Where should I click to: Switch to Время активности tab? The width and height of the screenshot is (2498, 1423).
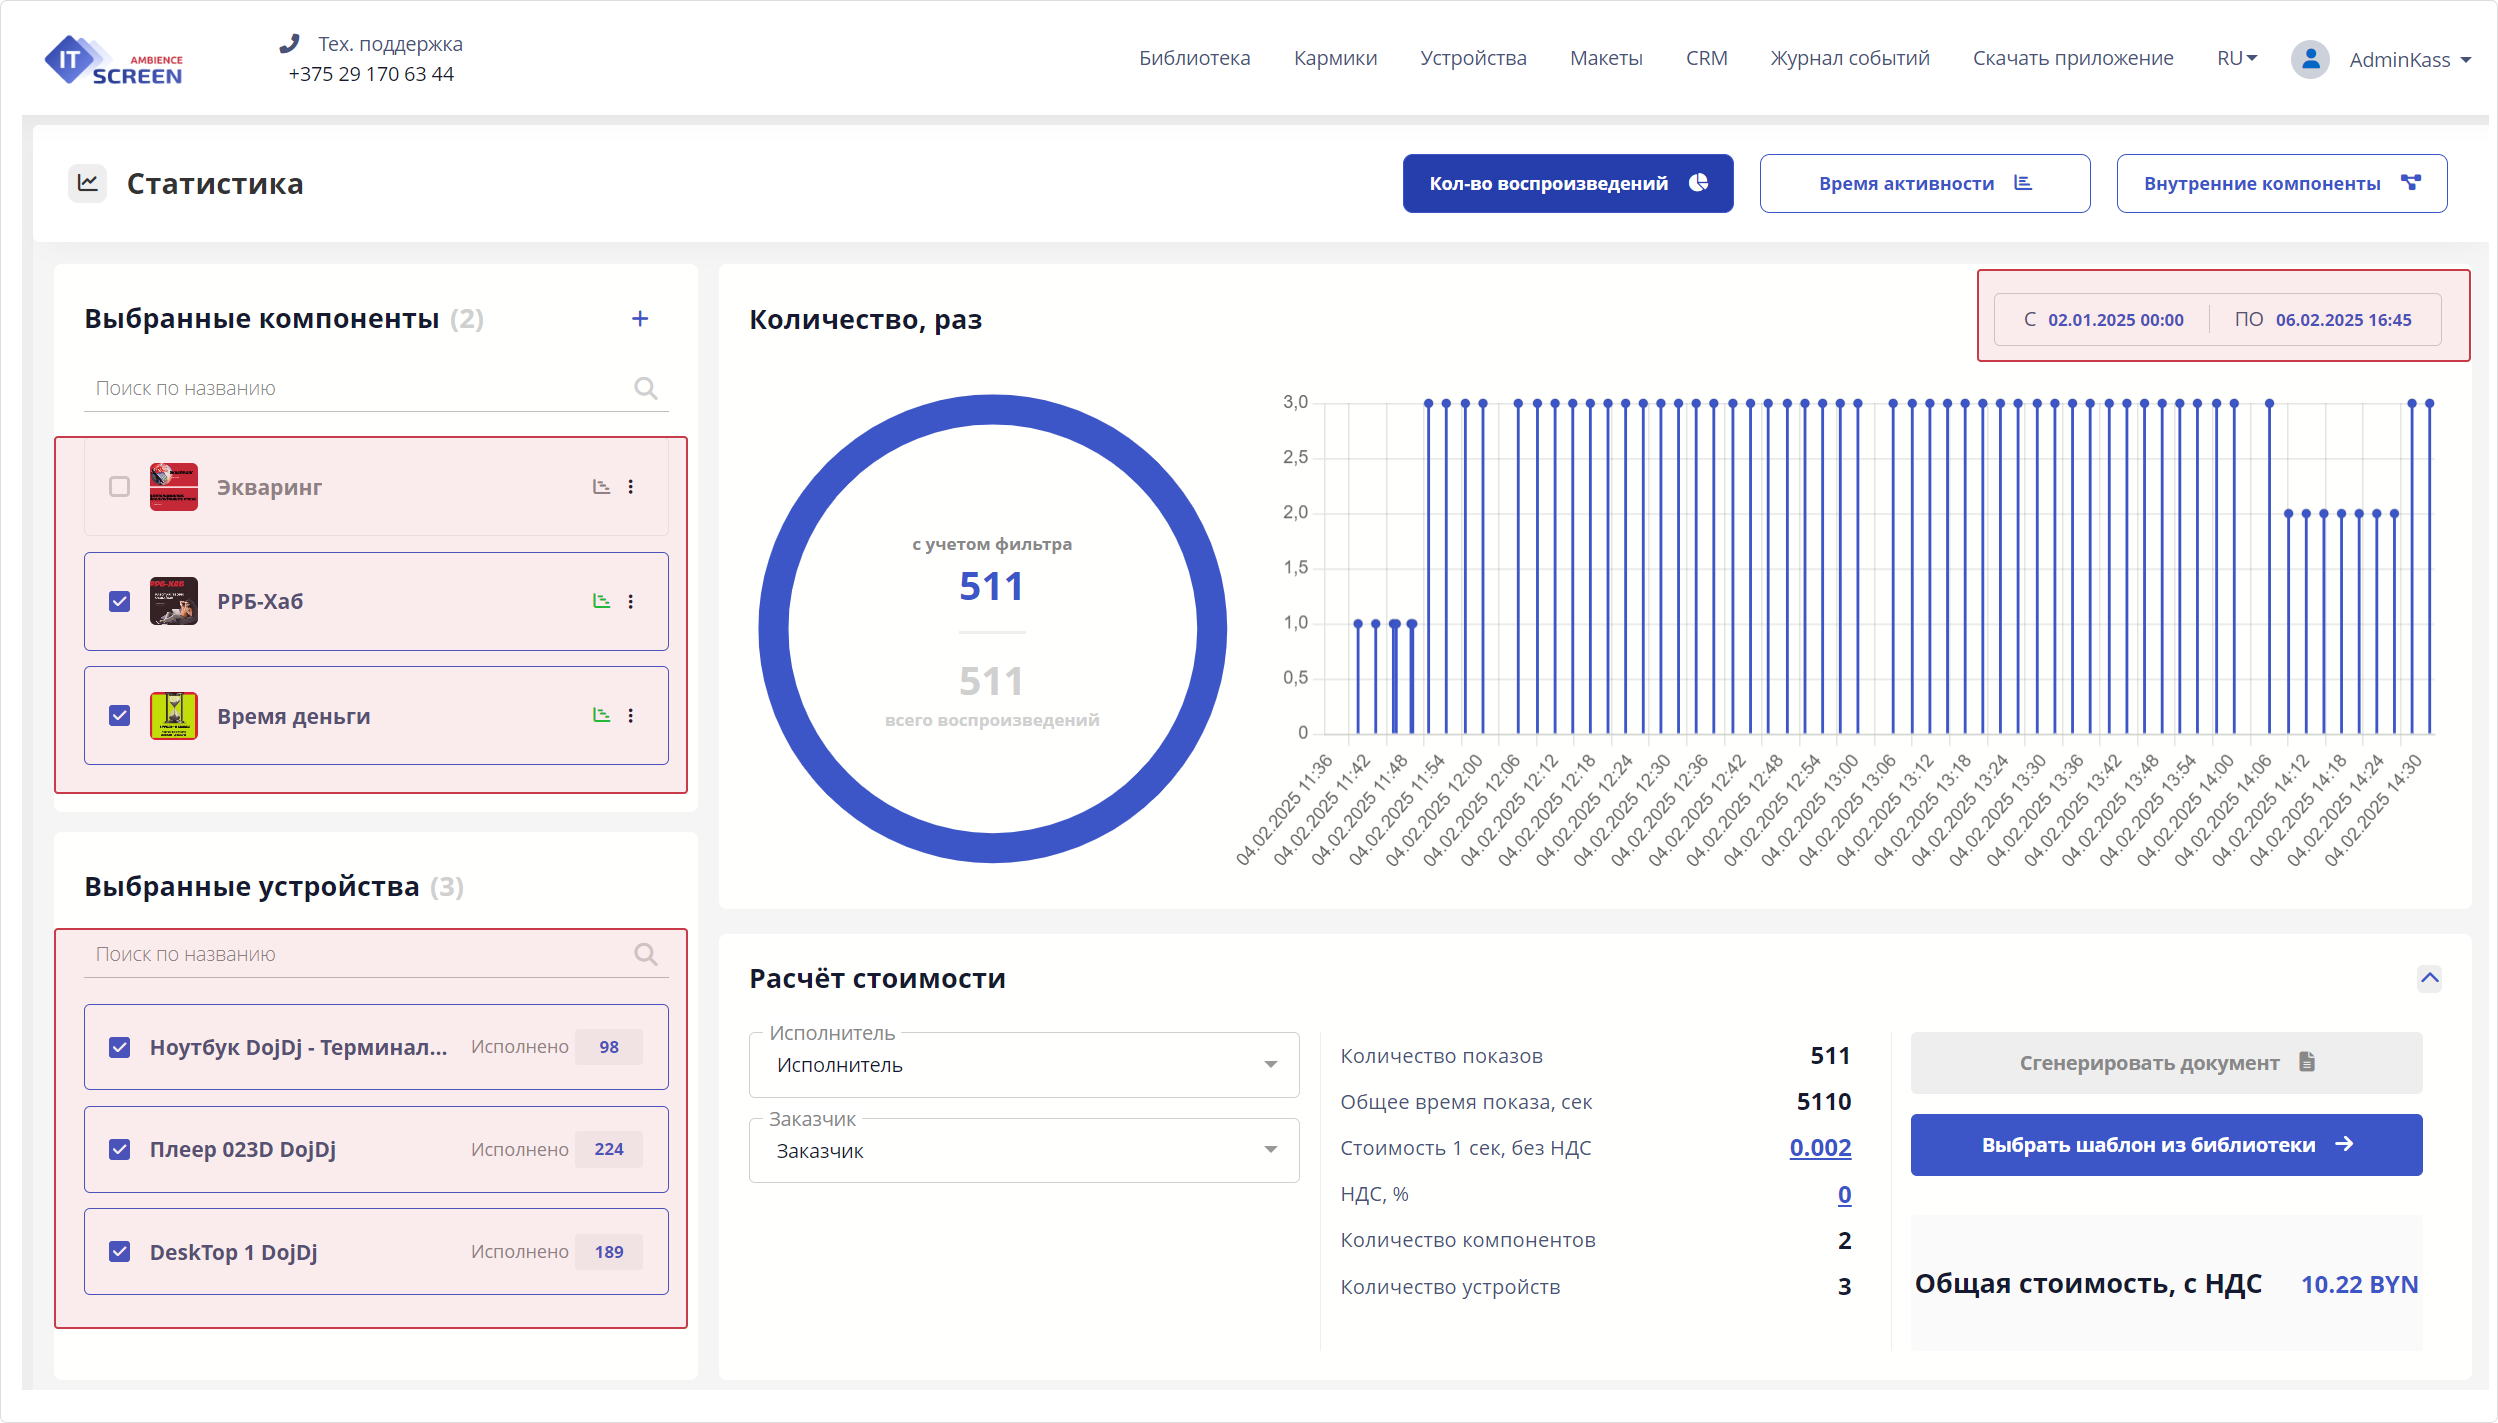1924,184
